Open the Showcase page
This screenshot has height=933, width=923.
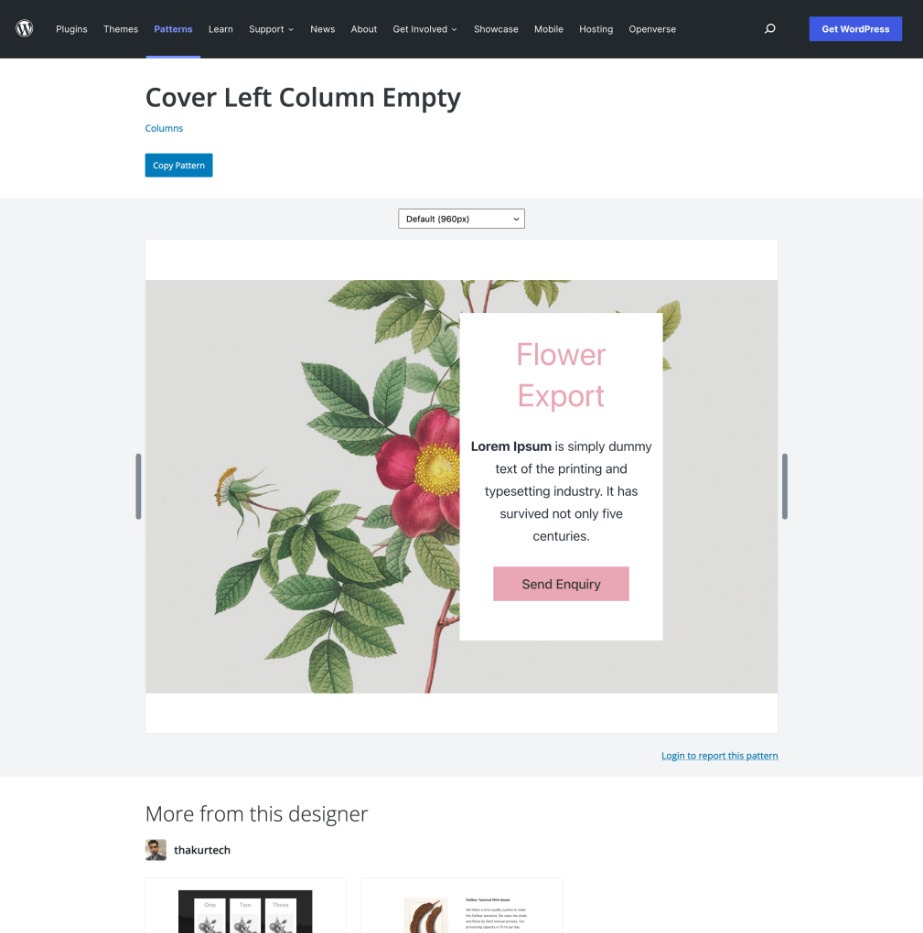click(x=496, y=29)
